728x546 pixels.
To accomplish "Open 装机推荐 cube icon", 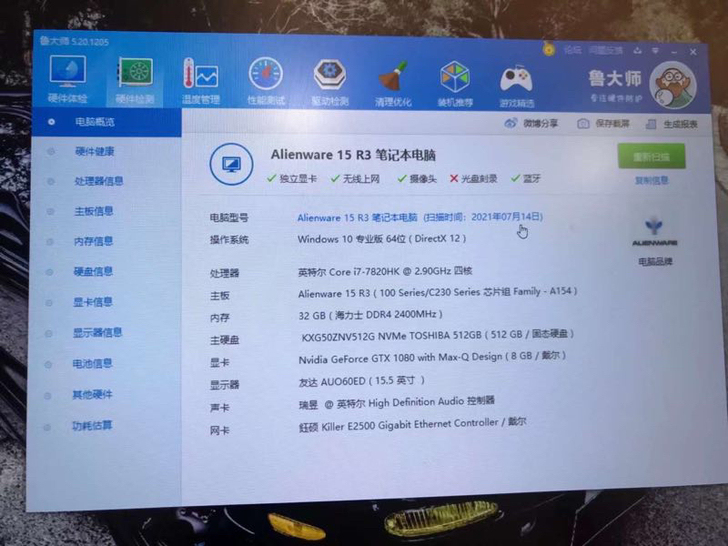I will click(455, 77).
